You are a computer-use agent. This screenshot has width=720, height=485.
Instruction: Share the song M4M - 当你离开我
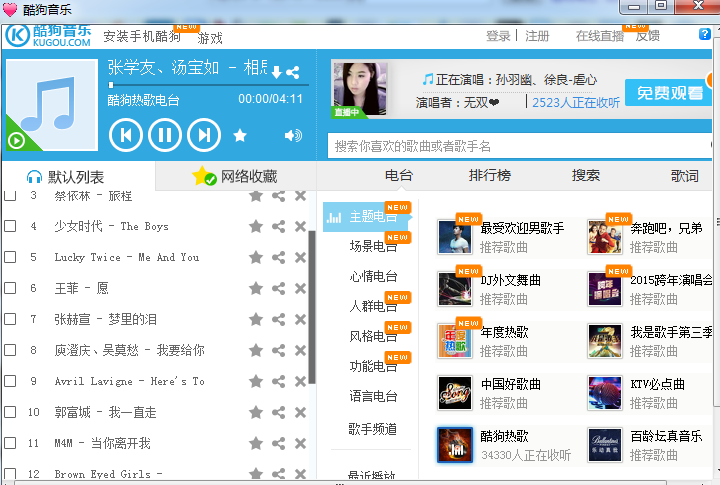pyautogui.click(x=278, y=443)
